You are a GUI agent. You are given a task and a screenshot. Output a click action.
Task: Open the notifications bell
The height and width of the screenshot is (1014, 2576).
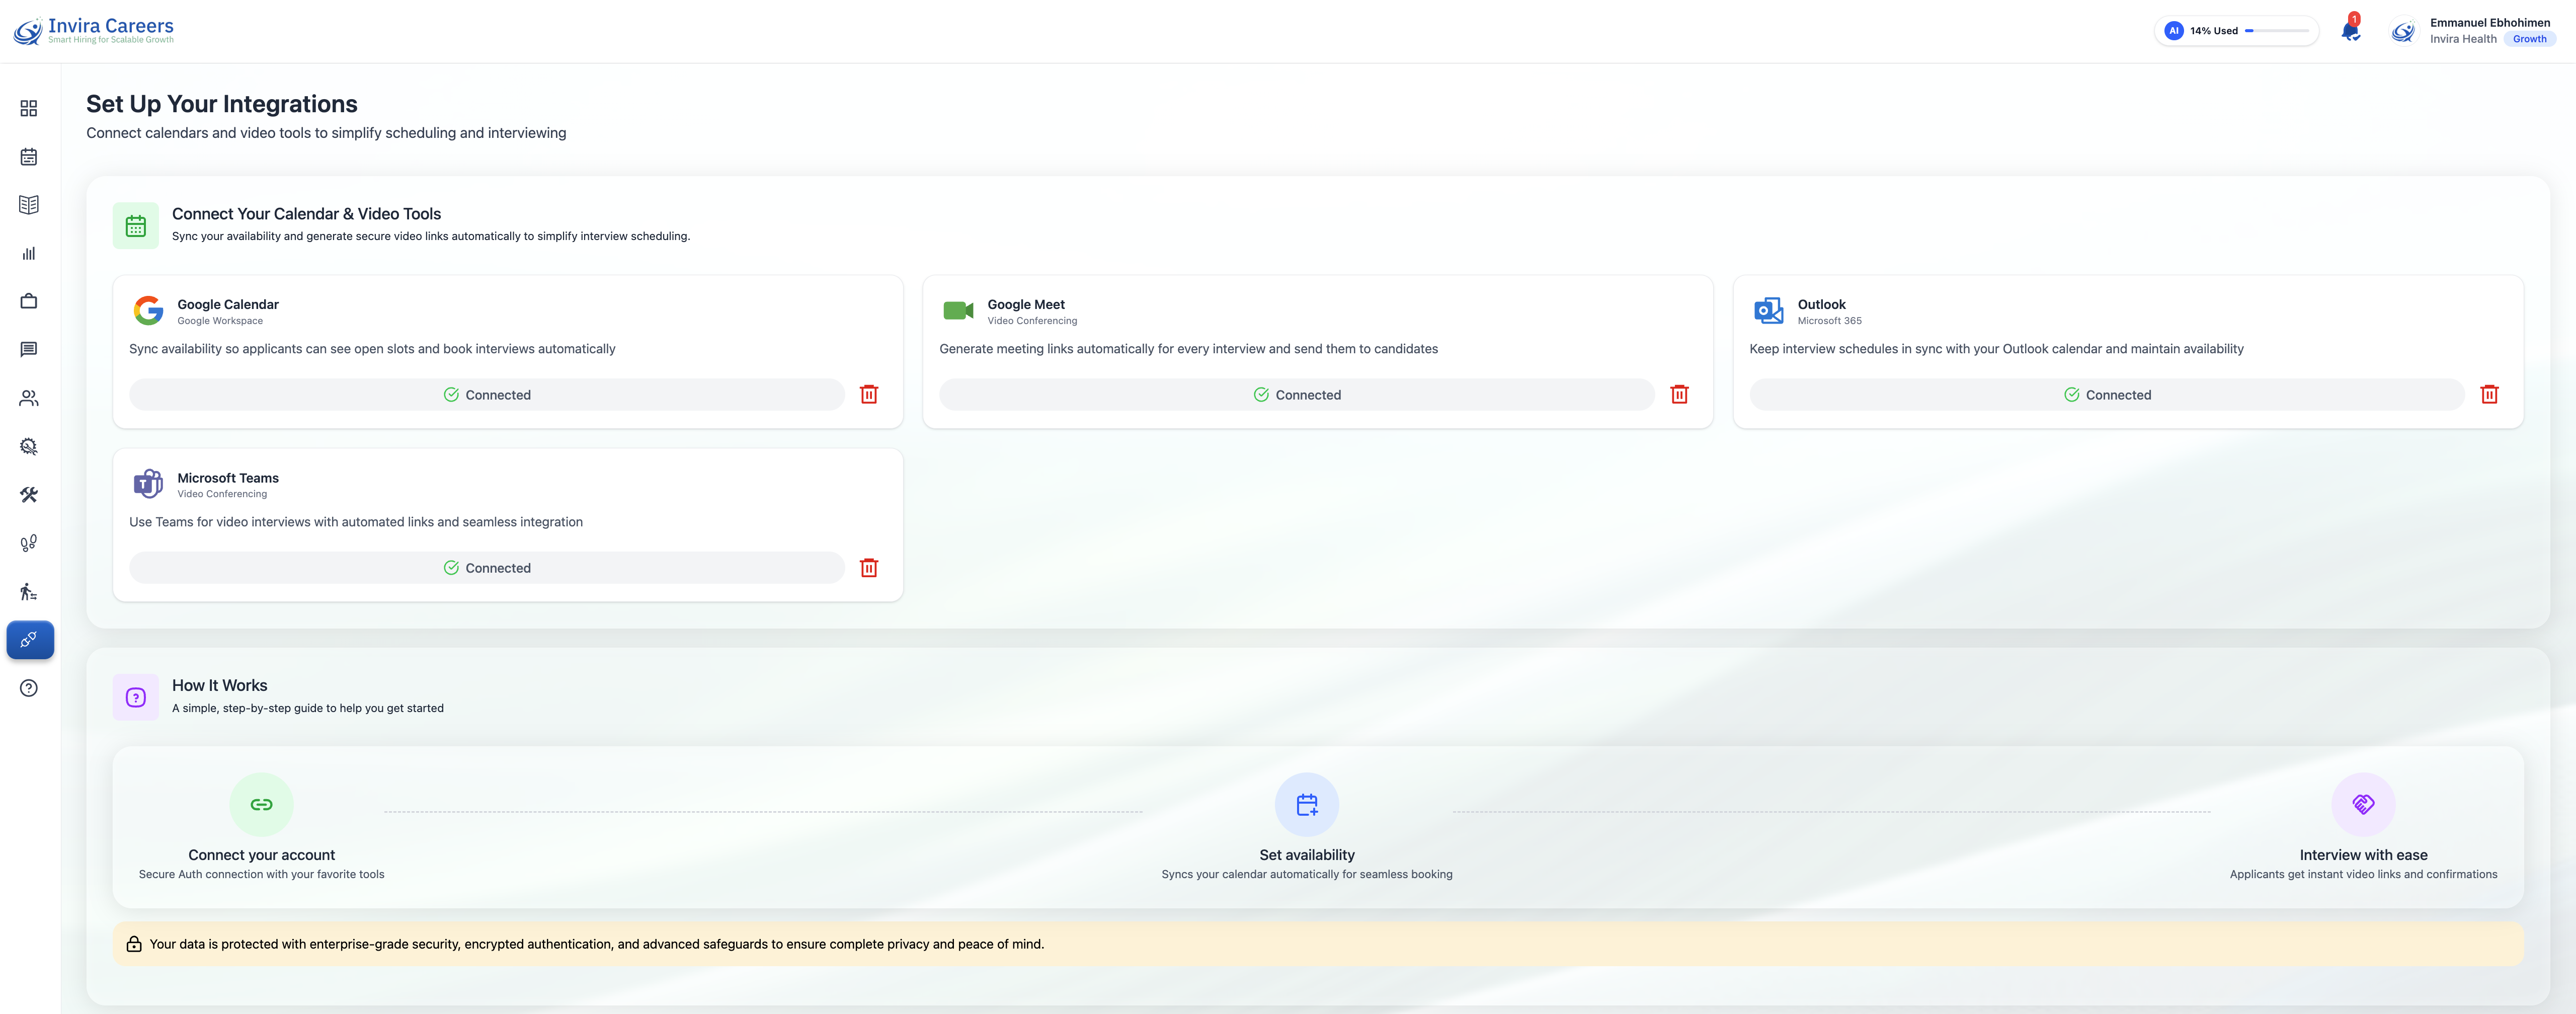tap(2351, 30)
